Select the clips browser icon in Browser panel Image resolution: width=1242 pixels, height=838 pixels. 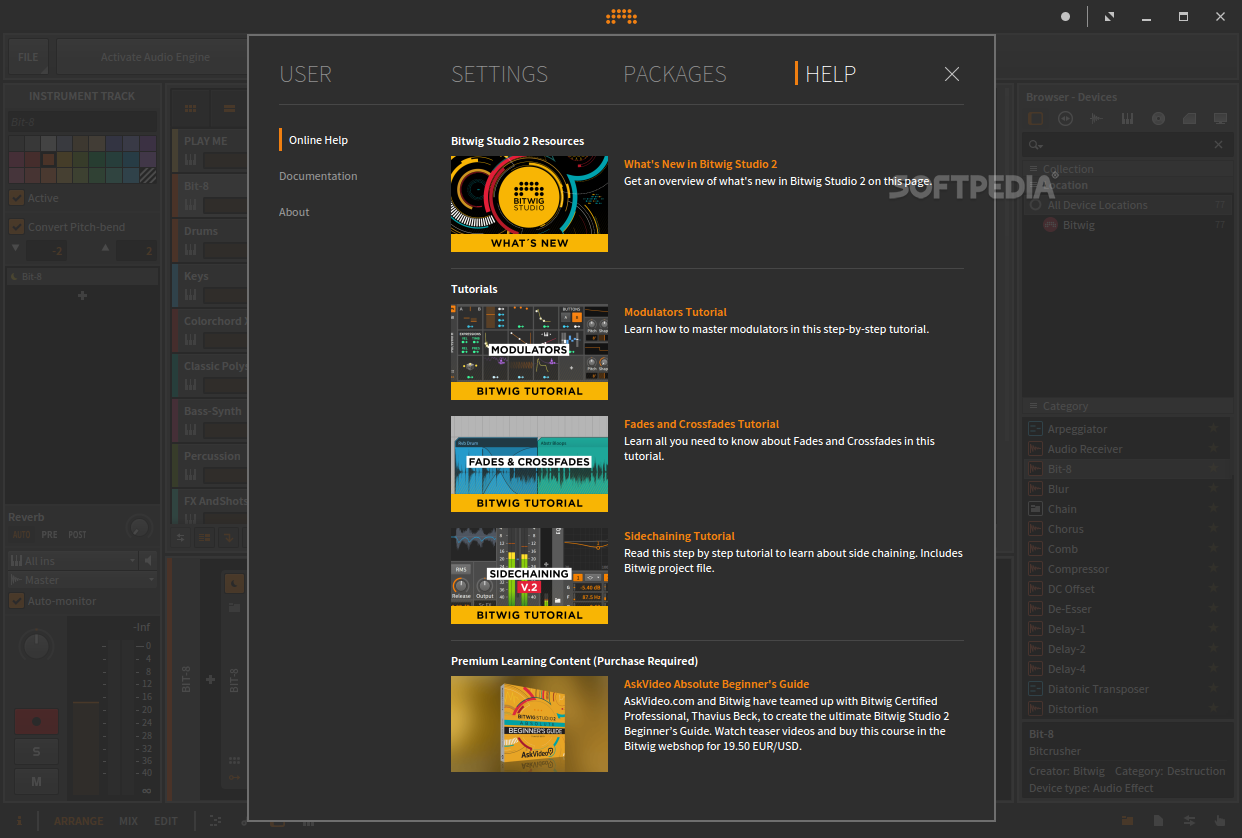[x=1189, y=118]
